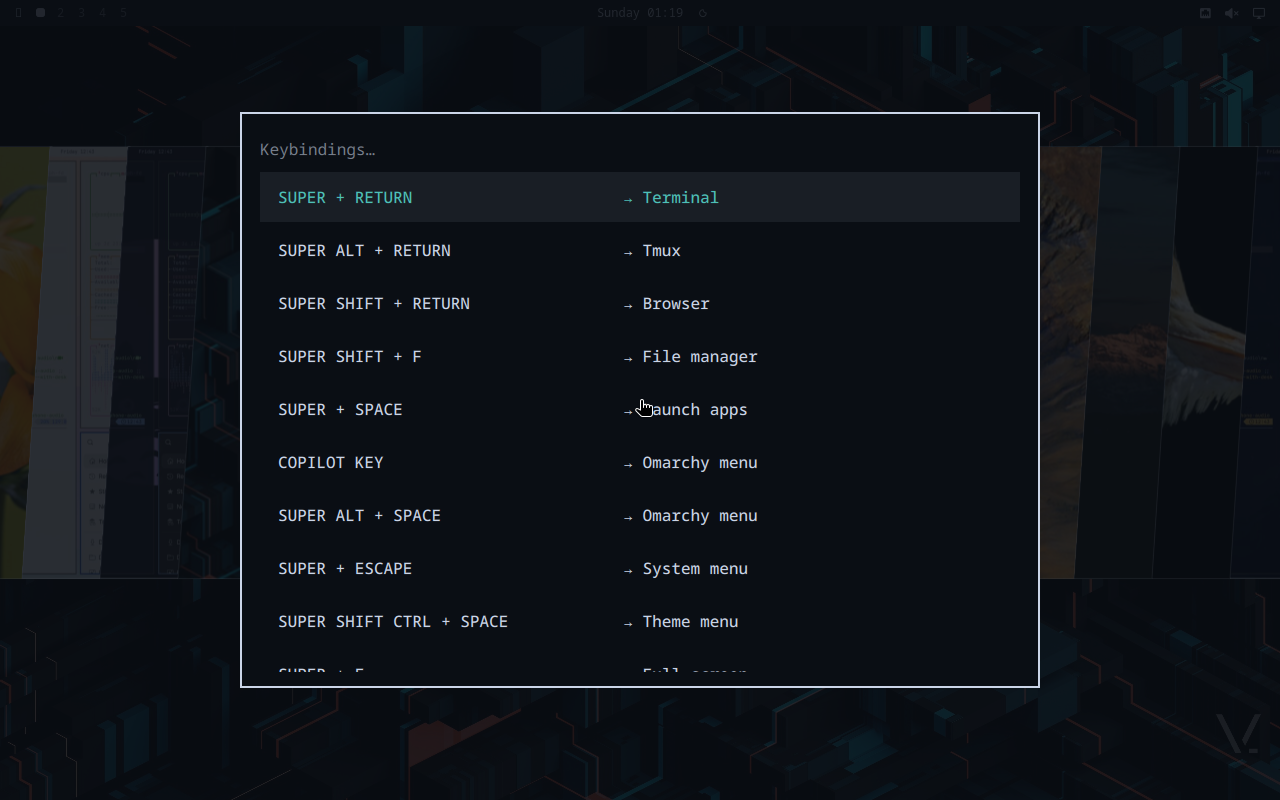Switch to workspace 5

coord(123,13)
